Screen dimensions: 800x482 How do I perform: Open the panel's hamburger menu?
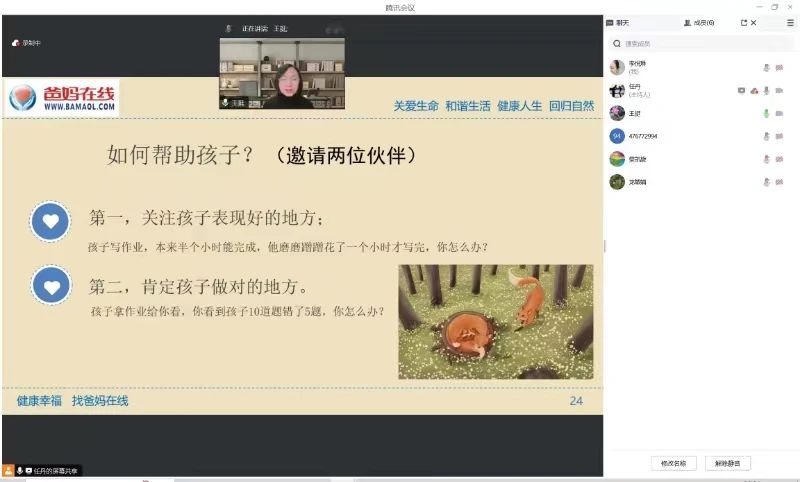(x=790, y=22)
